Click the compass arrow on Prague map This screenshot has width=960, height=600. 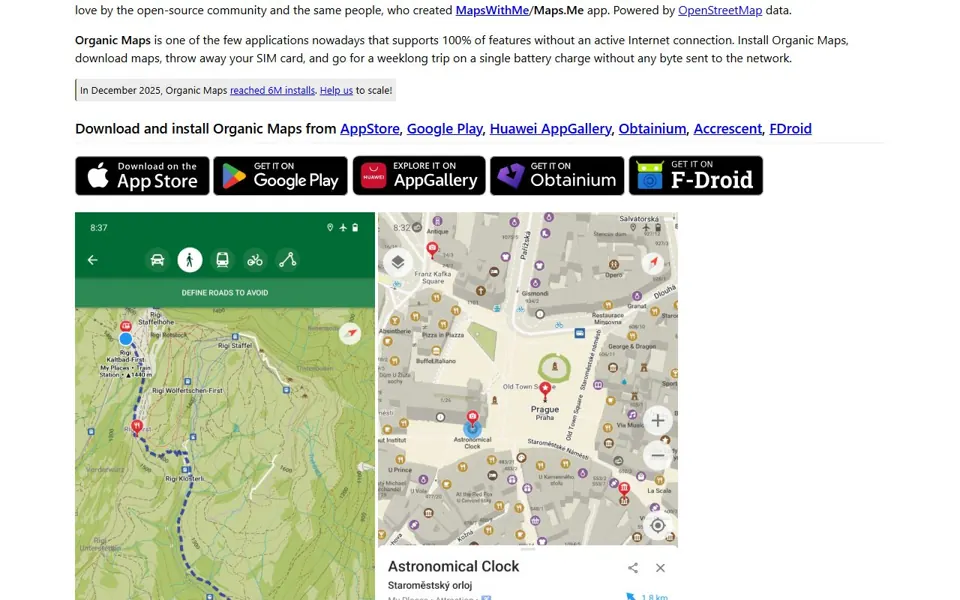[x=653, y=262]
